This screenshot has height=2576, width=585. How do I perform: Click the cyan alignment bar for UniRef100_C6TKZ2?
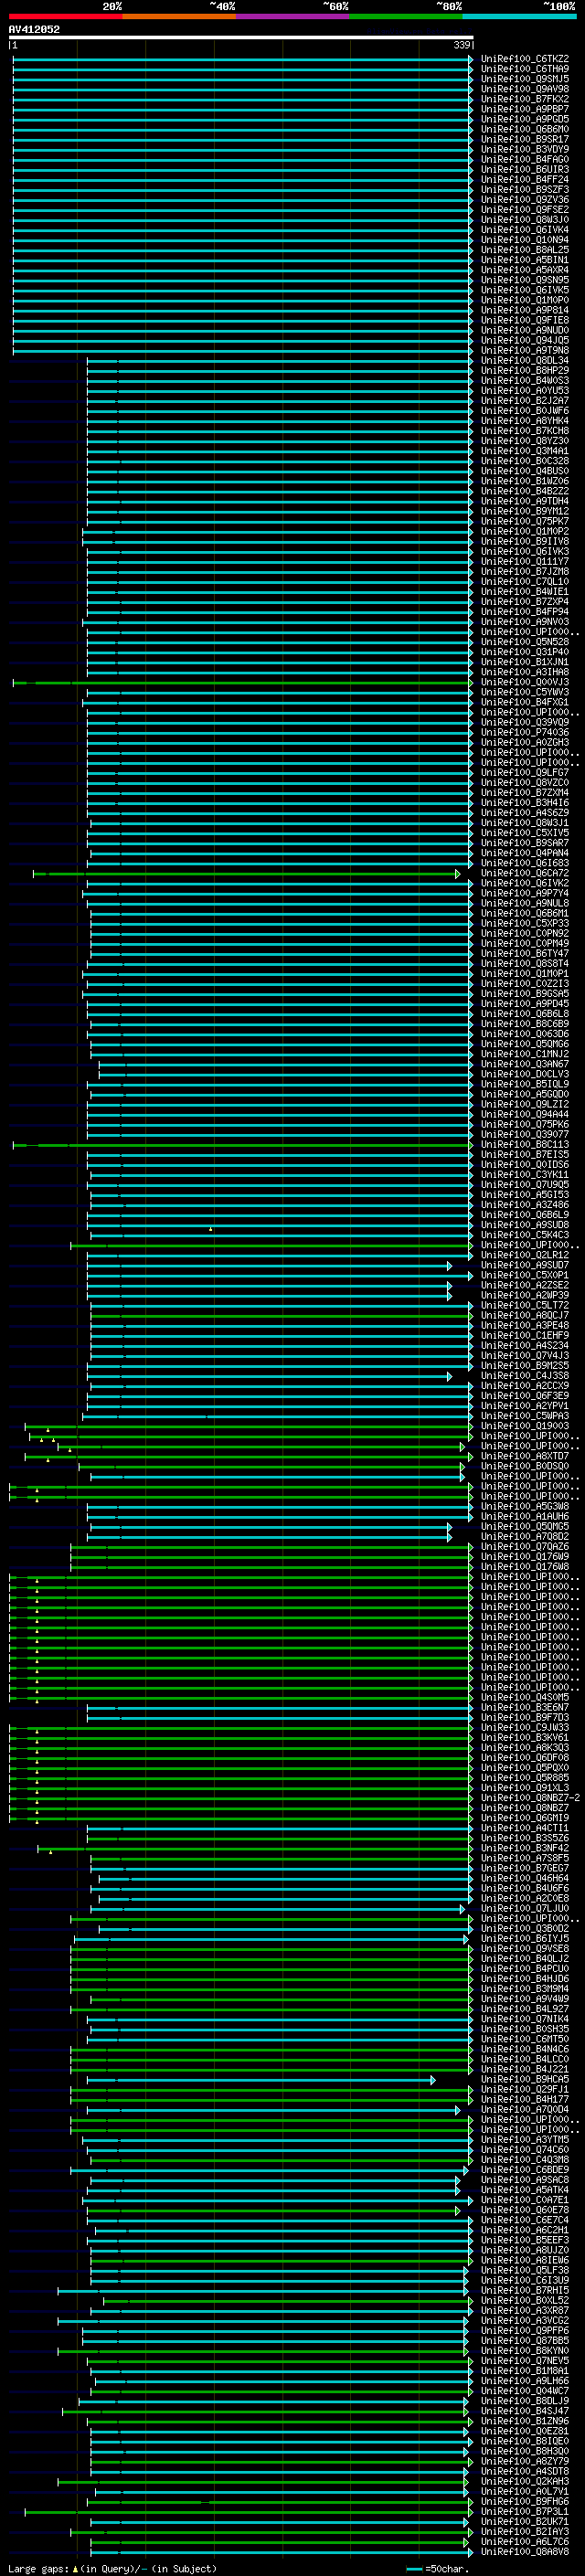click(241, 59)
